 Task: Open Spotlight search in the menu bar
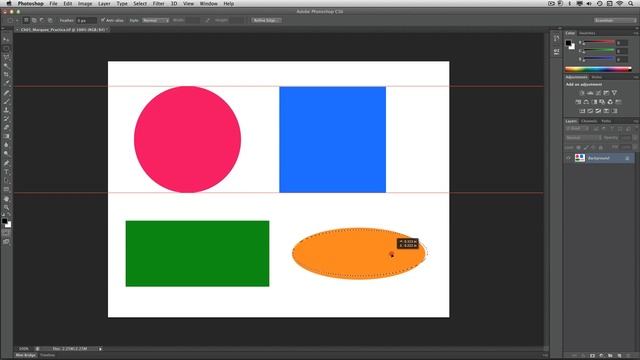tap(630, 4)
